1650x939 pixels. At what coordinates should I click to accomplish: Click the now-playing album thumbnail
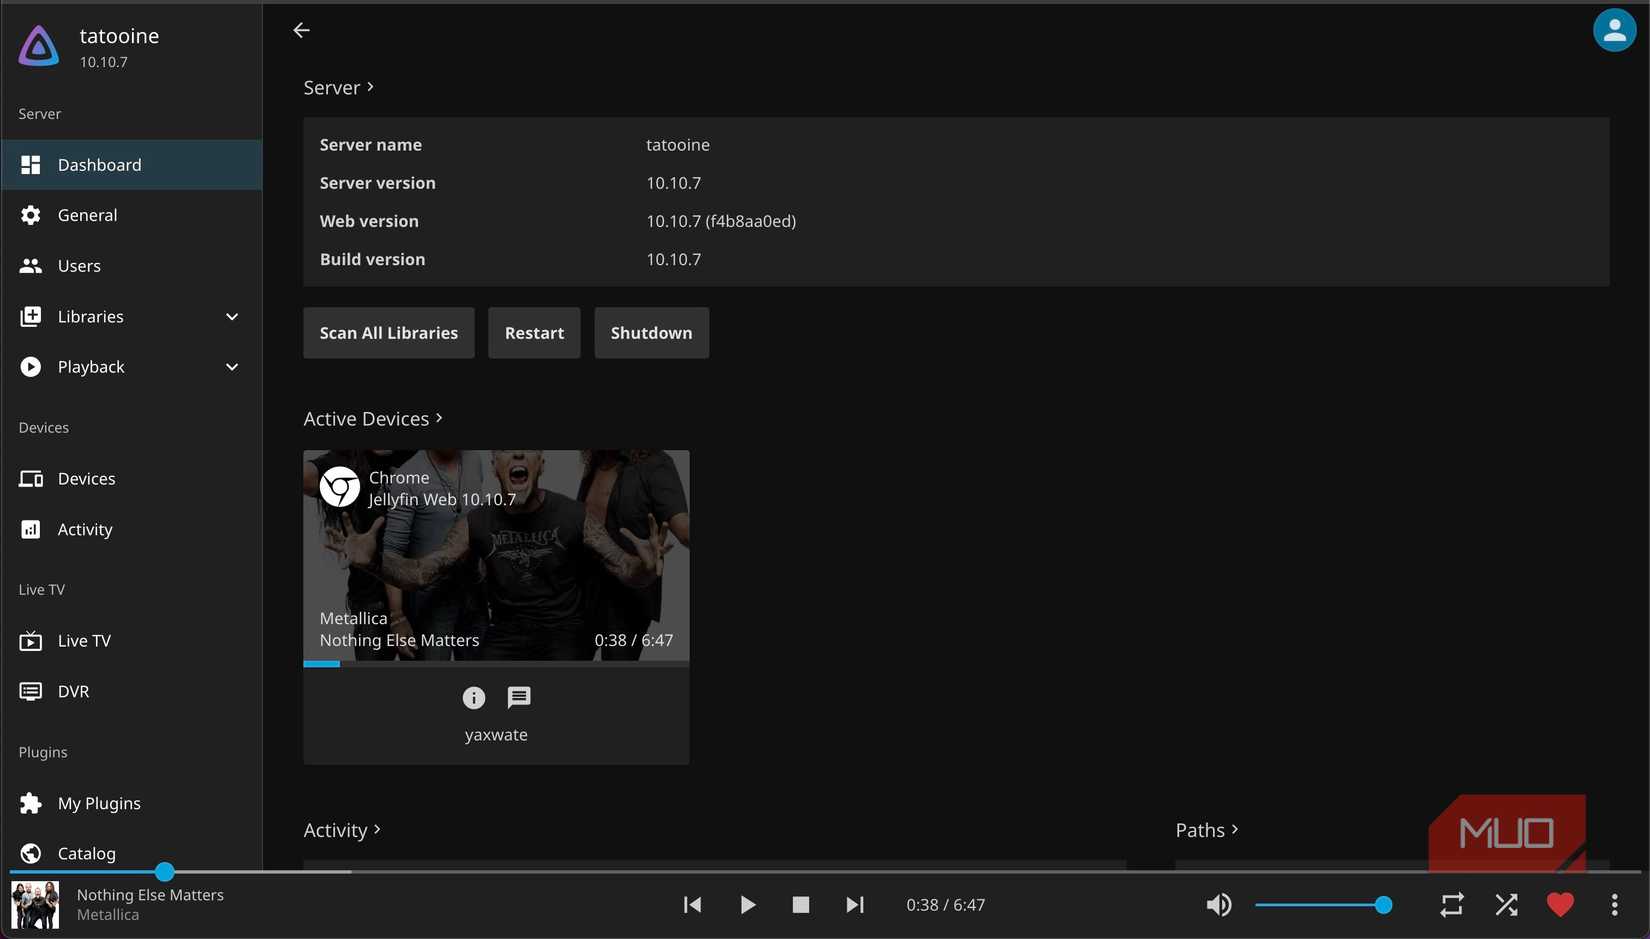click(x=35, y=905)
